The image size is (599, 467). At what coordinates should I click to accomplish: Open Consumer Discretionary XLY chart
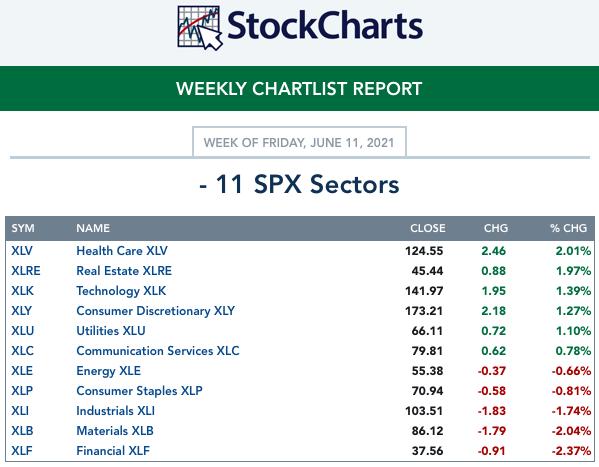155,311
